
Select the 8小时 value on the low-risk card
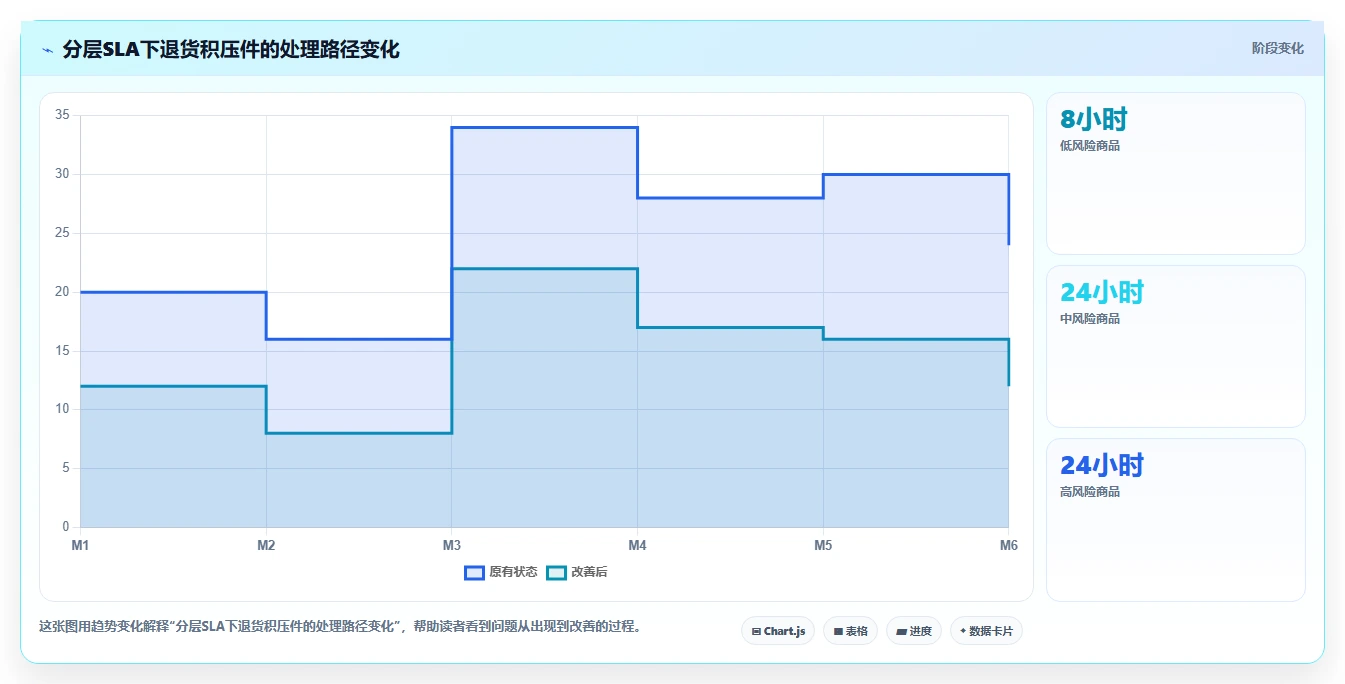click(x=1093, y=120)
